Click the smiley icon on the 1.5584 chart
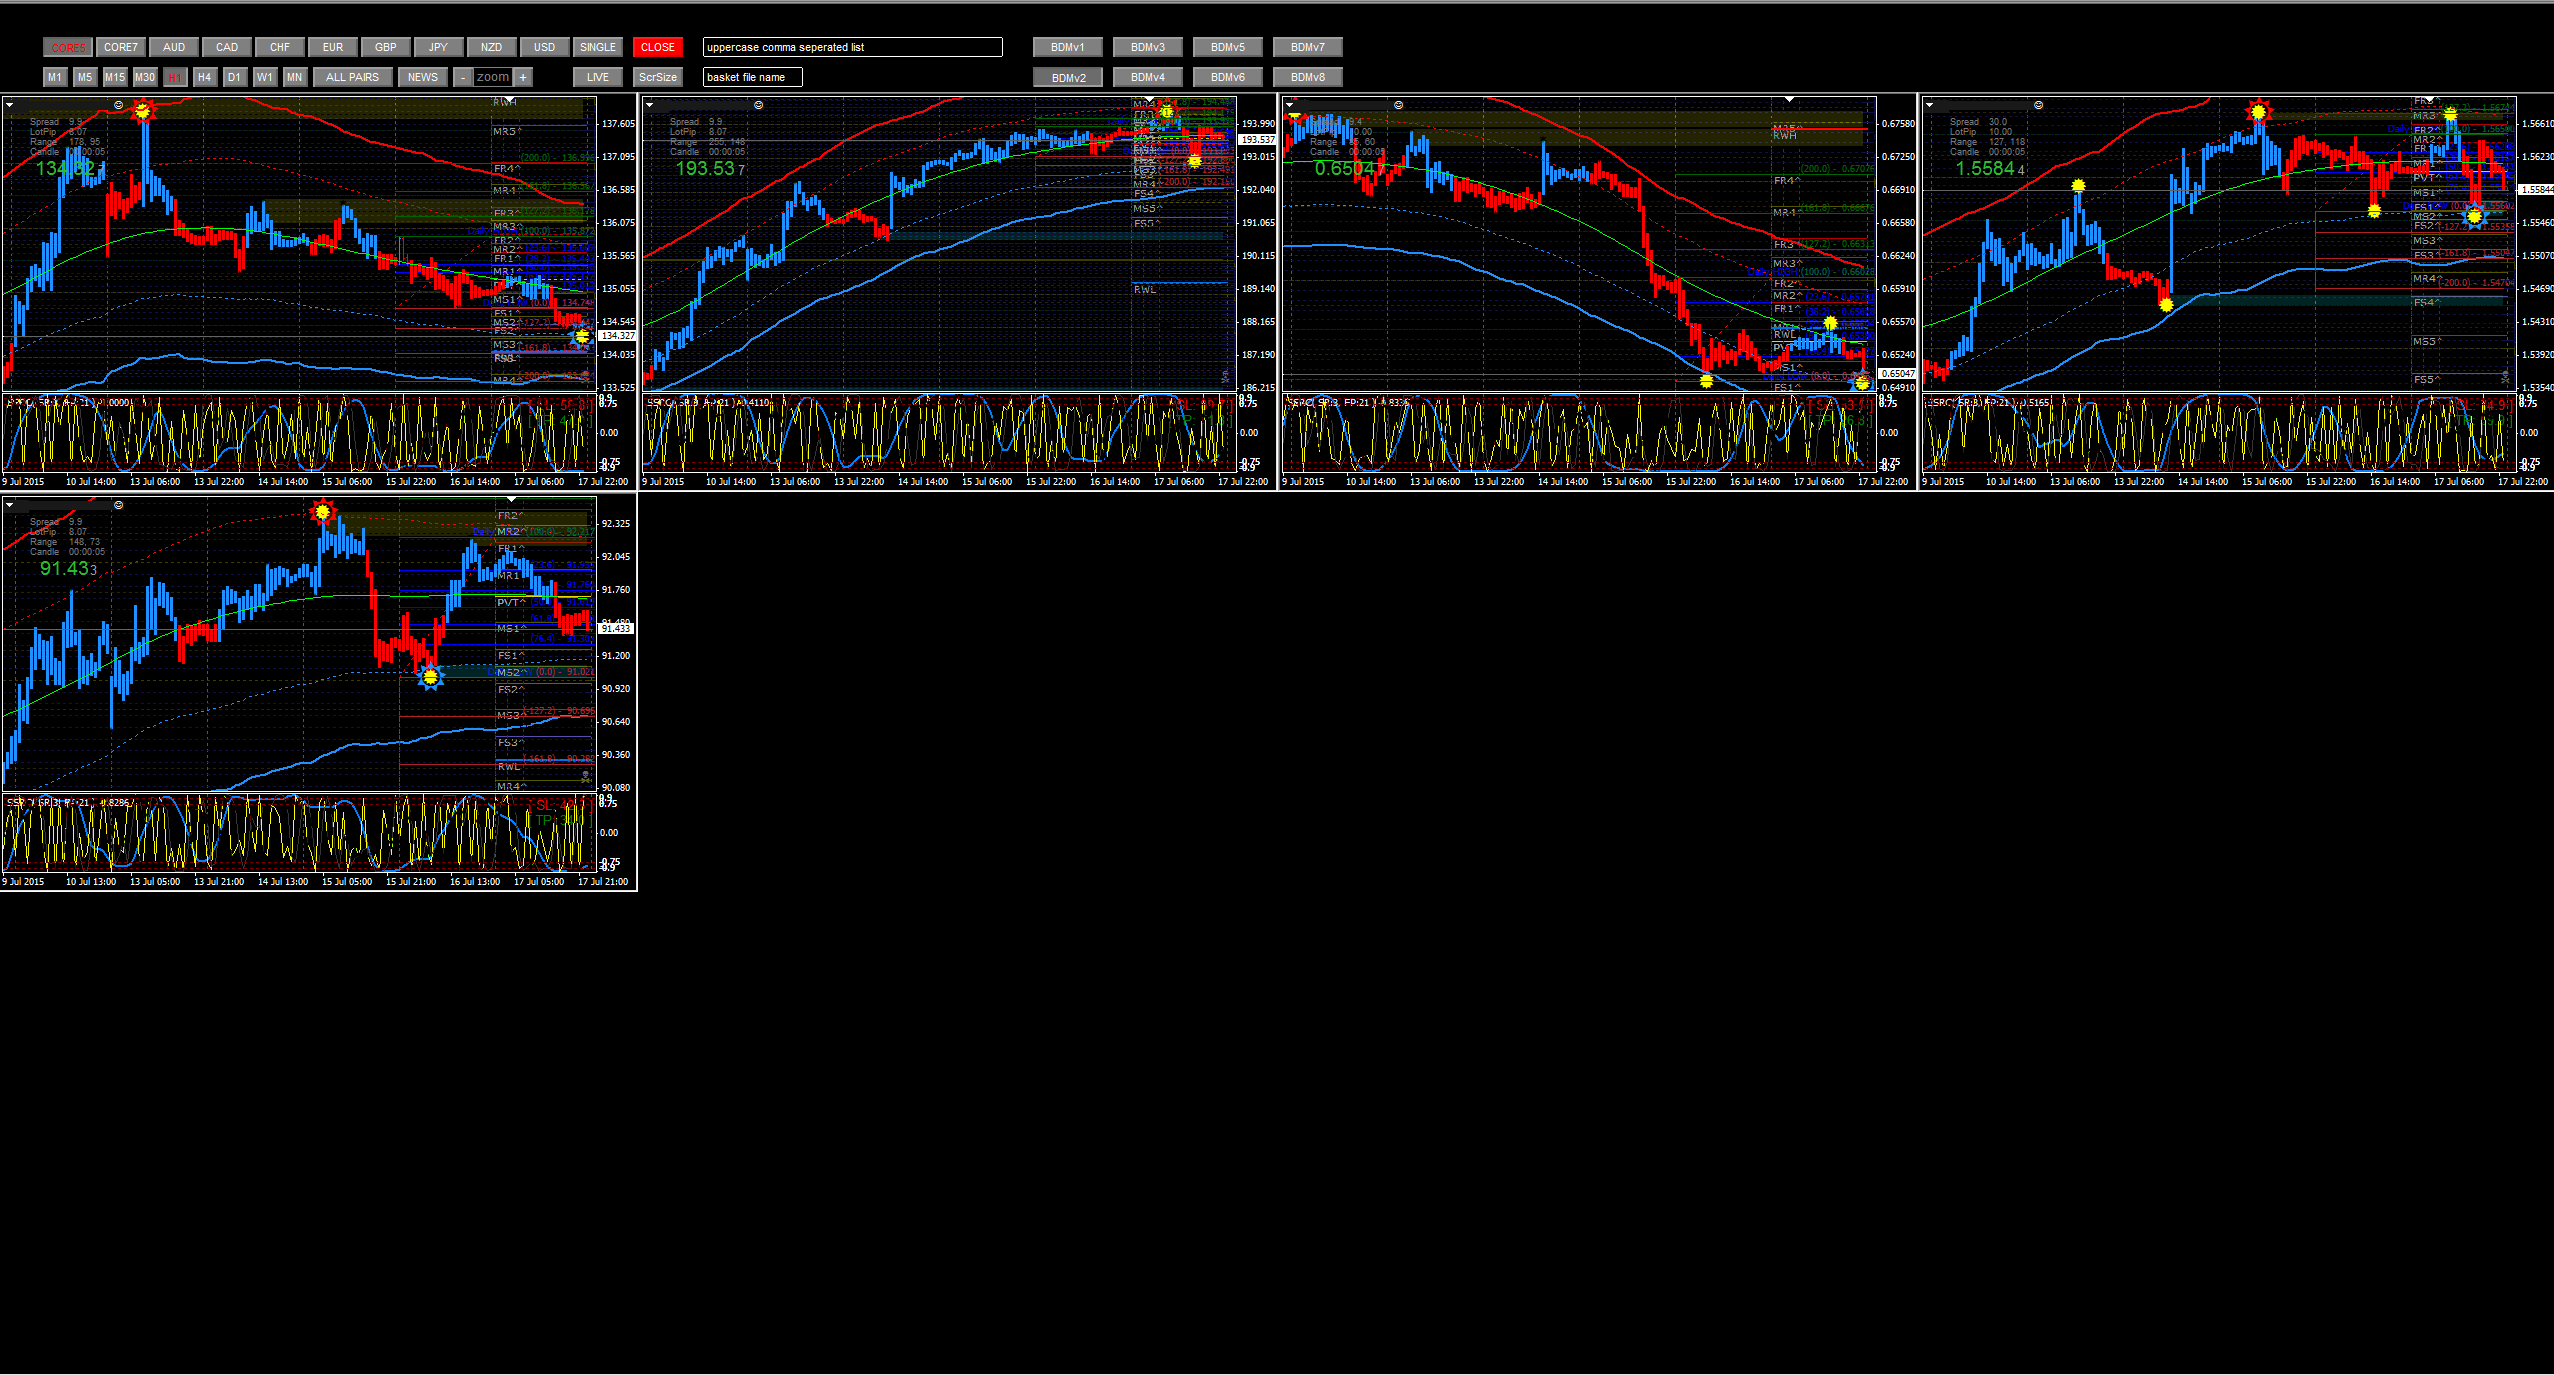2554x1375 pixels. tap(2039, 105)
